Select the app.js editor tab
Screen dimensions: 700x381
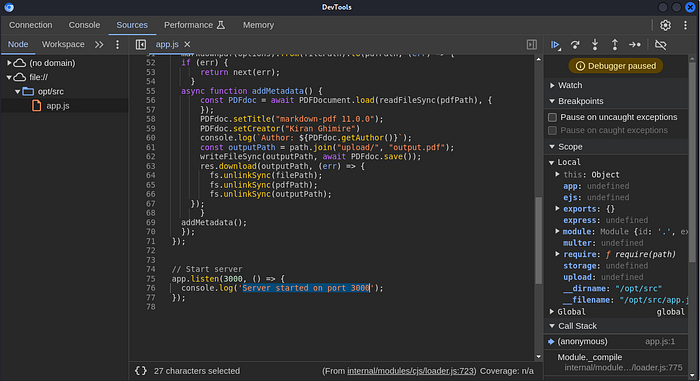(x=167, y=44)
